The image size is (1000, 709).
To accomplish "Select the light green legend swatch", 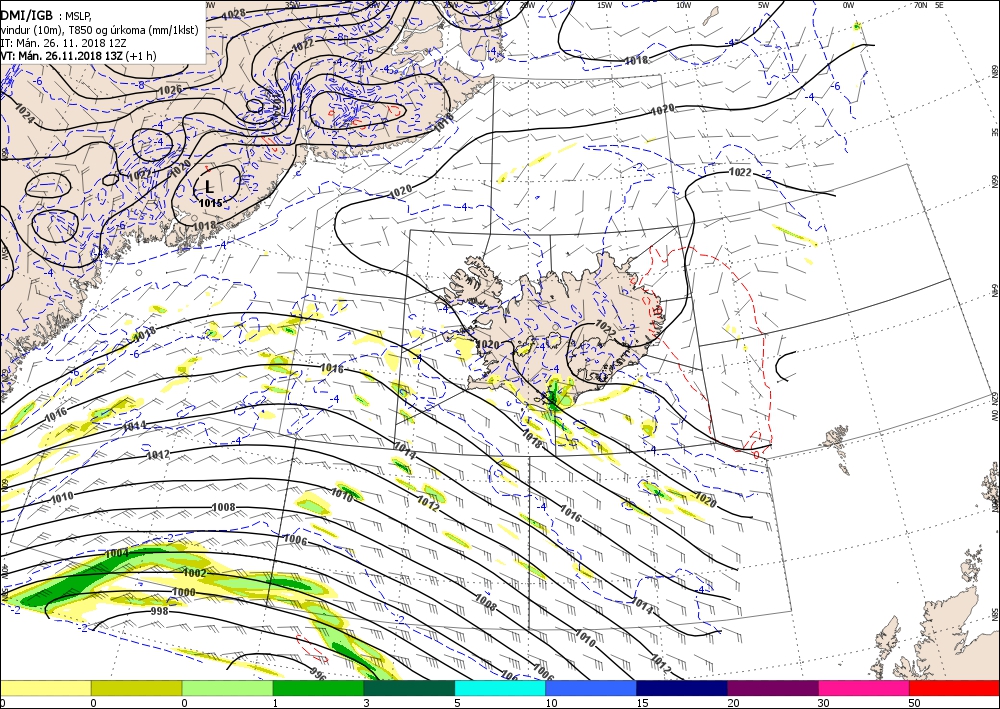I will (227, 688).
